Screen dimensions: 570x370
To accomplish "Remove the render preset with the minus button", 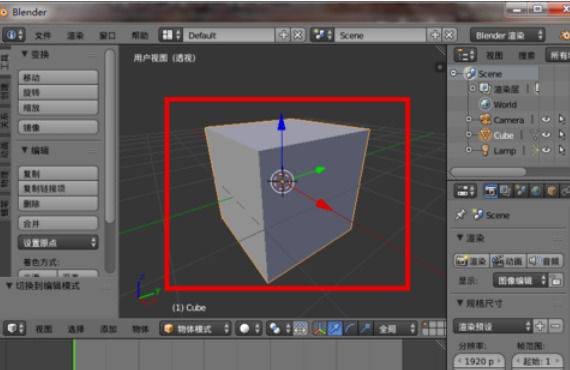I will pyautogui.click(x=555, y=326).
